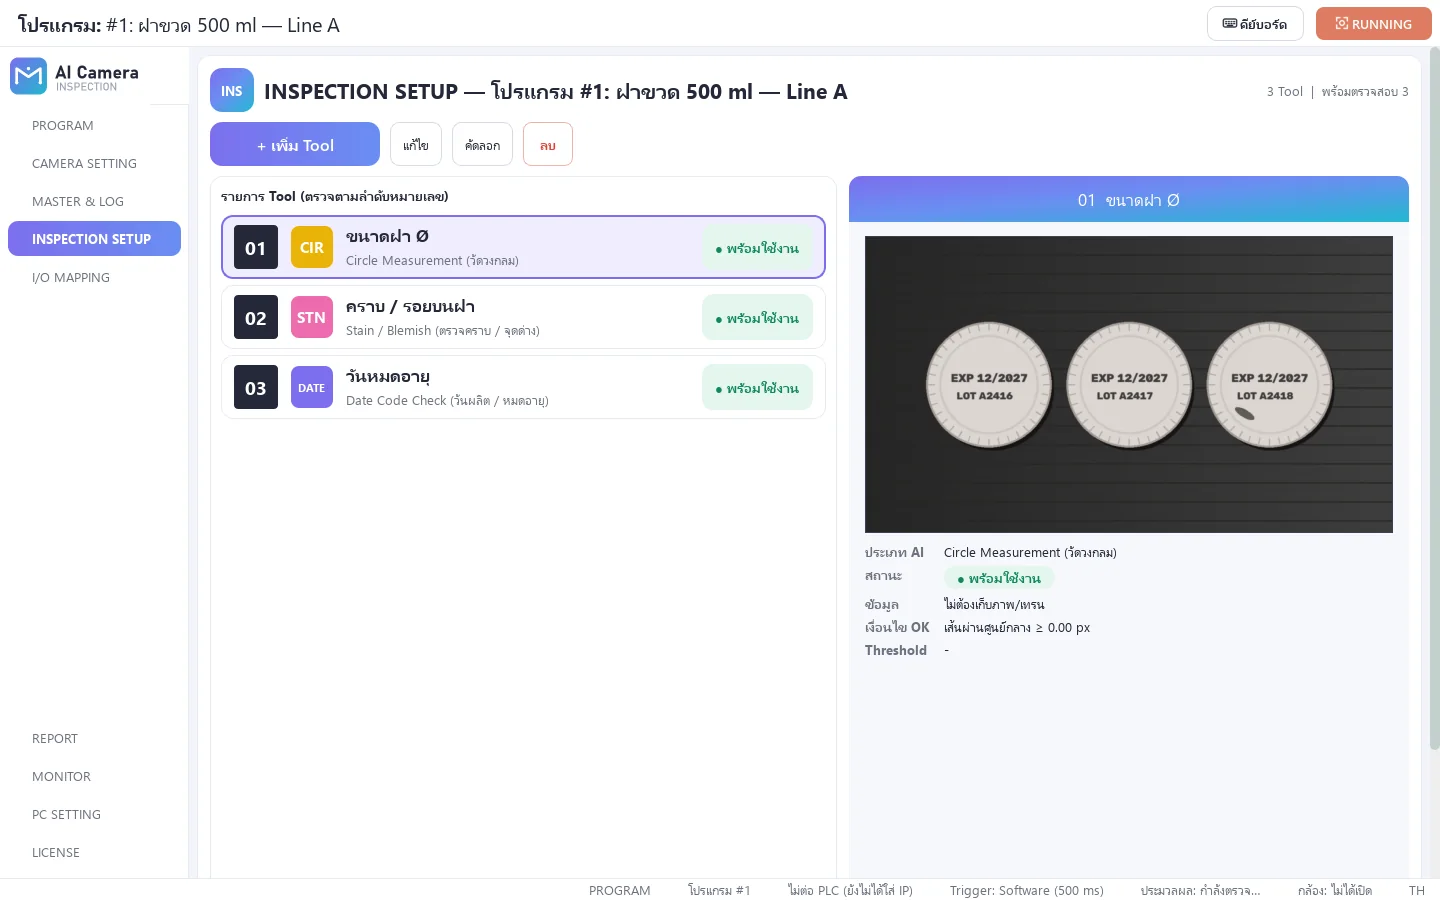Click โปรแกรม #1 in status bar
1440x900 pixels.
coord(719,890)
